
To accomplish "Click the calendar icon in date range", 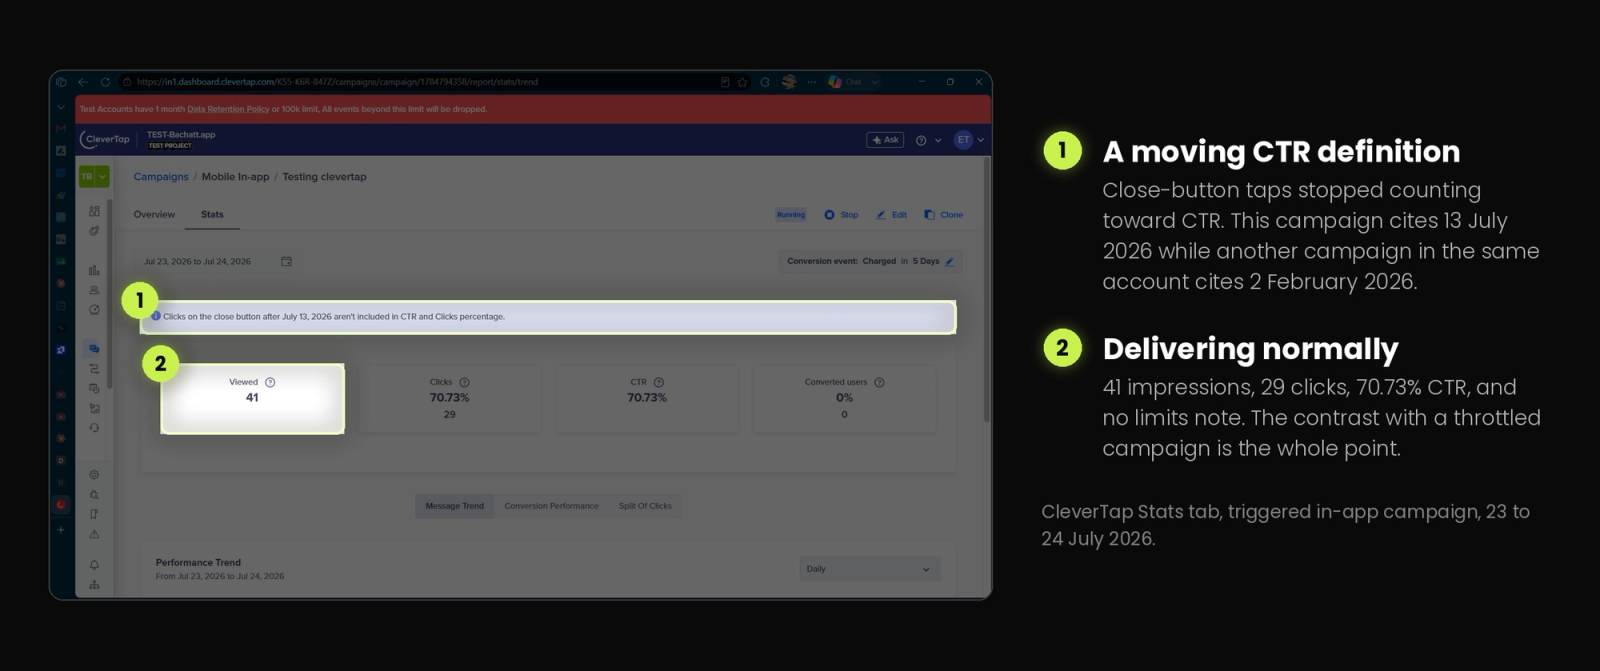I will [286, 261].
